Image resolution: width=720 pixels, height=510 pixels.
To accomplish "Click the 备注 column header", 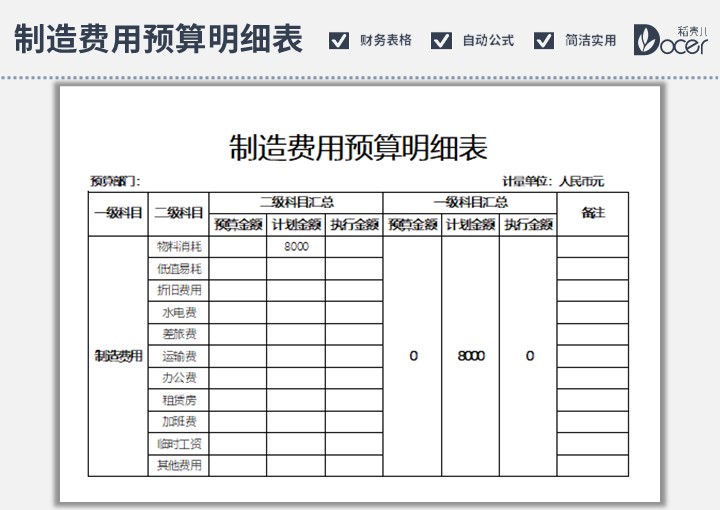I will [592, 214].
